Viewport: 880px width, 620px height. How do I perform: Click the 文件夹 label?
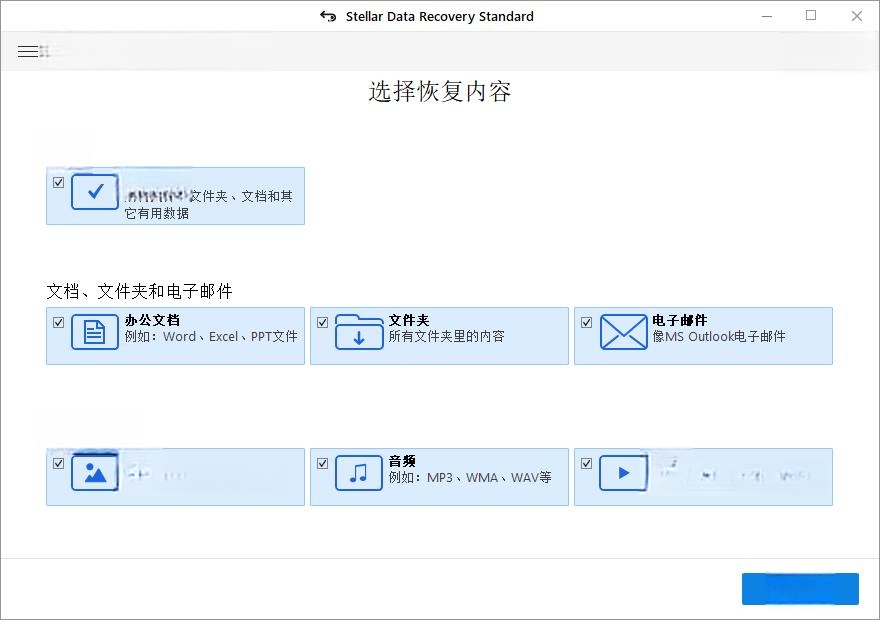(409, 320)
